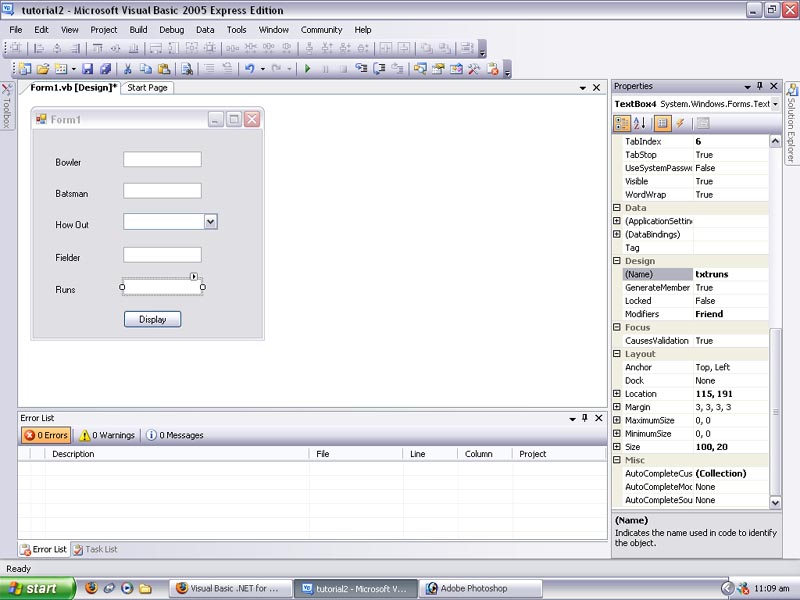Click the Copy toolbar icon
This screenshot has height=600, width=800.
pyautogui.click(x=146, y=69)
